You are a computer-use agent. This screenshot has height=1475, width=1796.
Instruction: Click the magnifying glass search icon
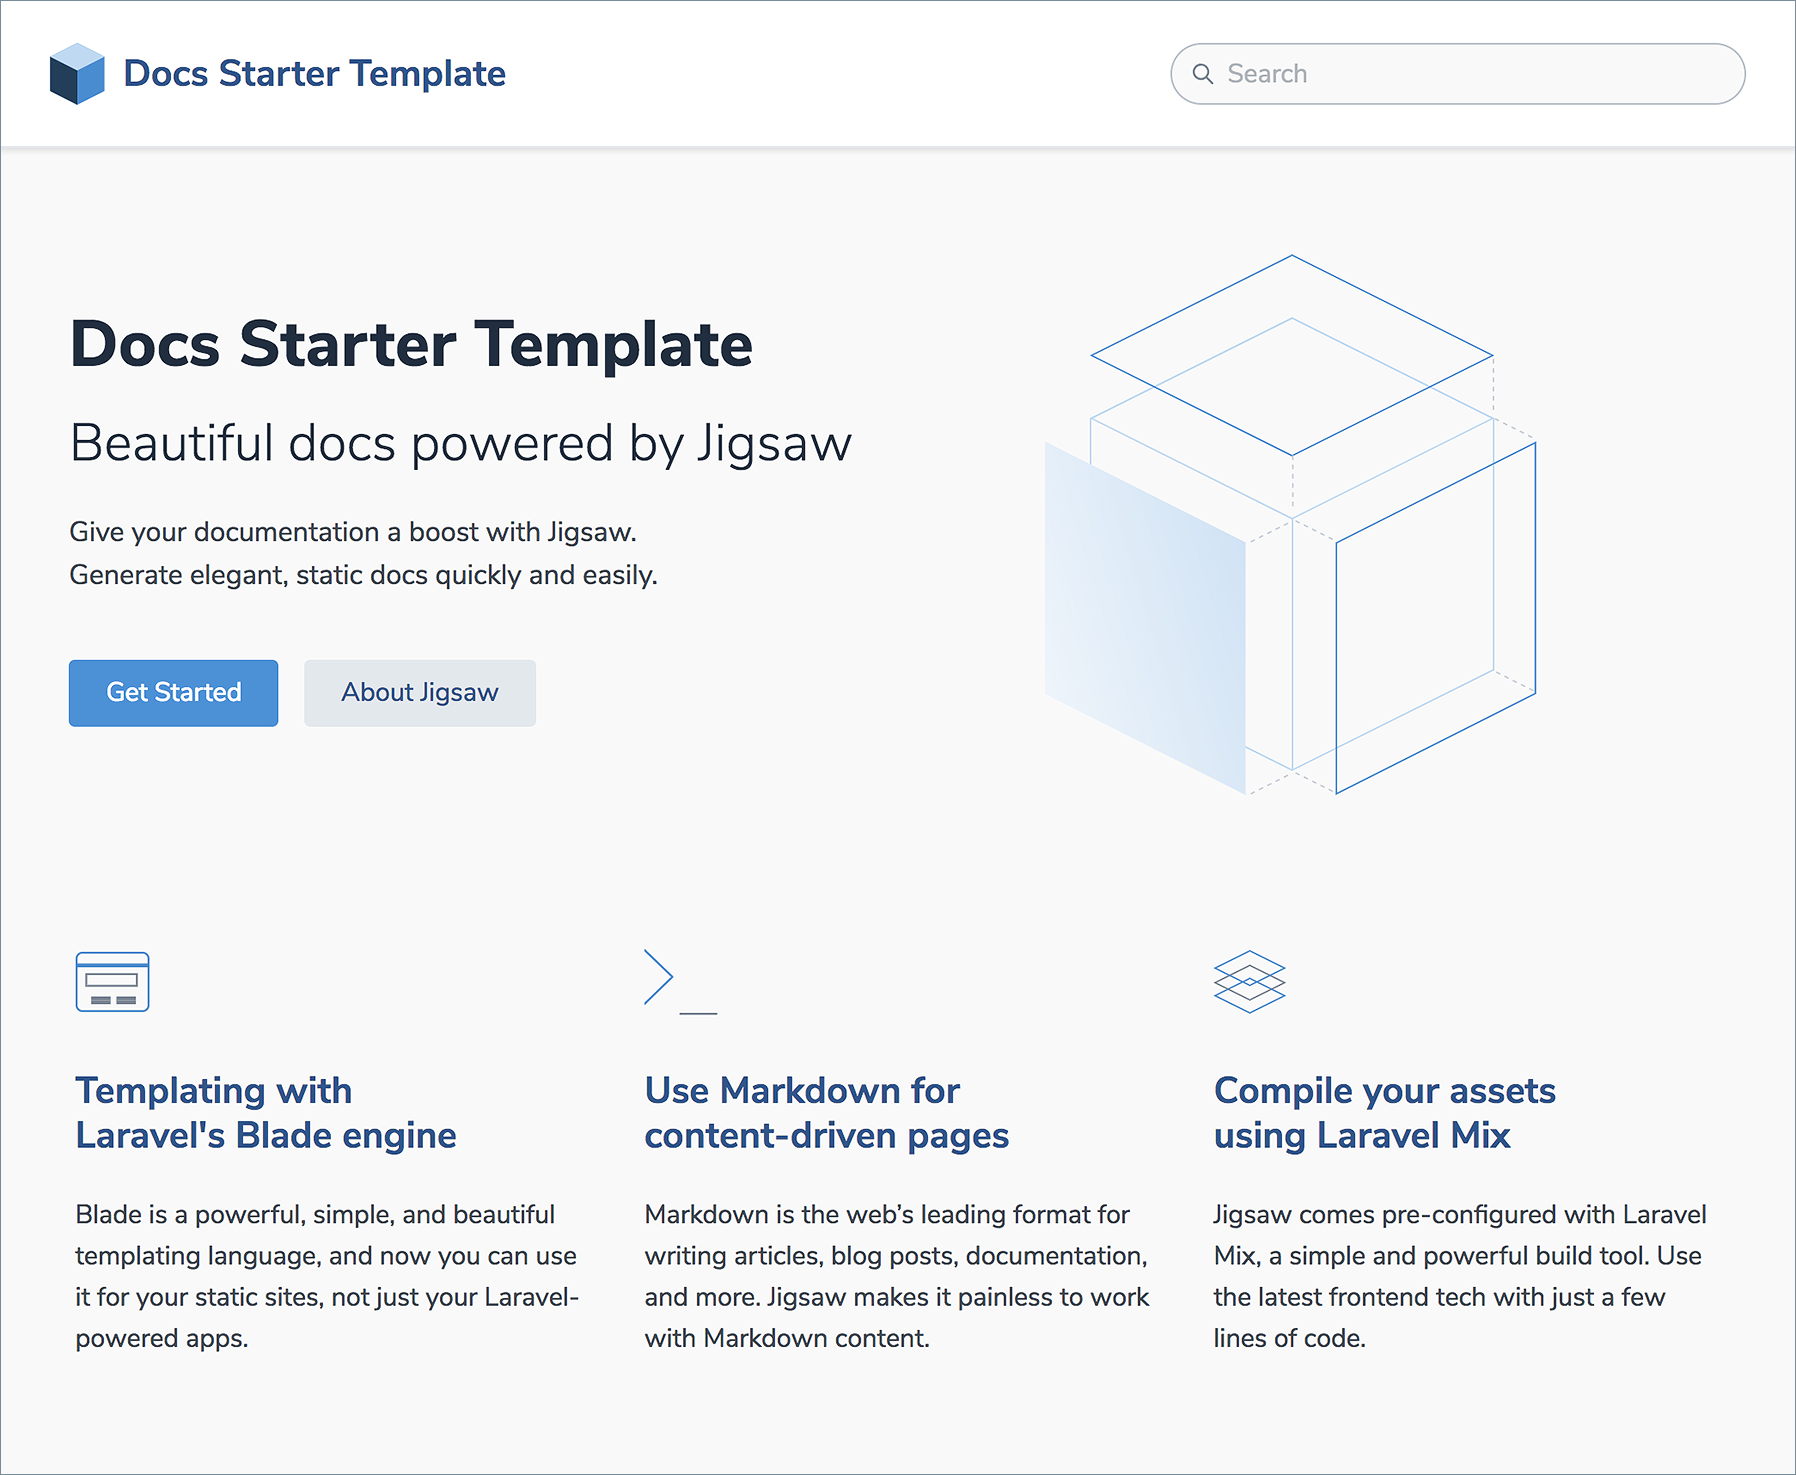tap(1203, 74)
